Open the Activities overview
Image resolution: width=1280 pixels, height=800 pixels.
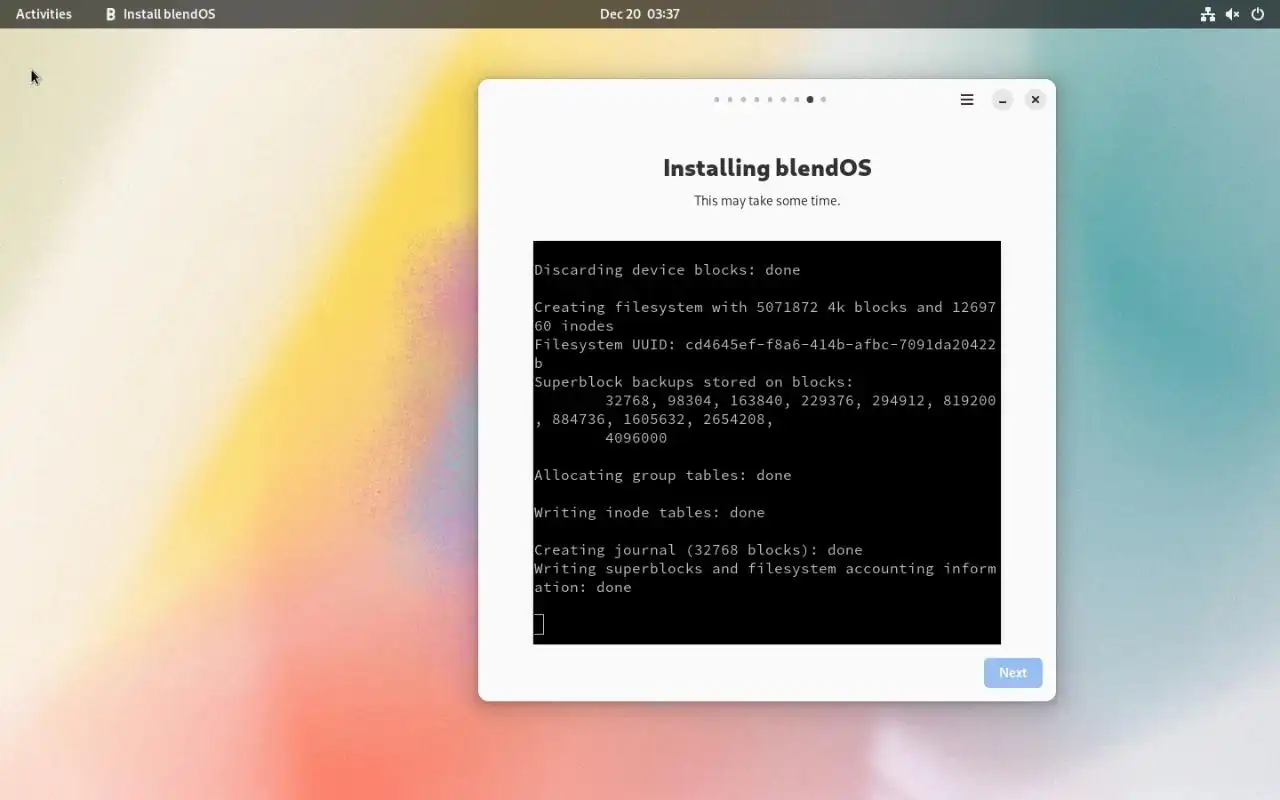tap(44, 14)
